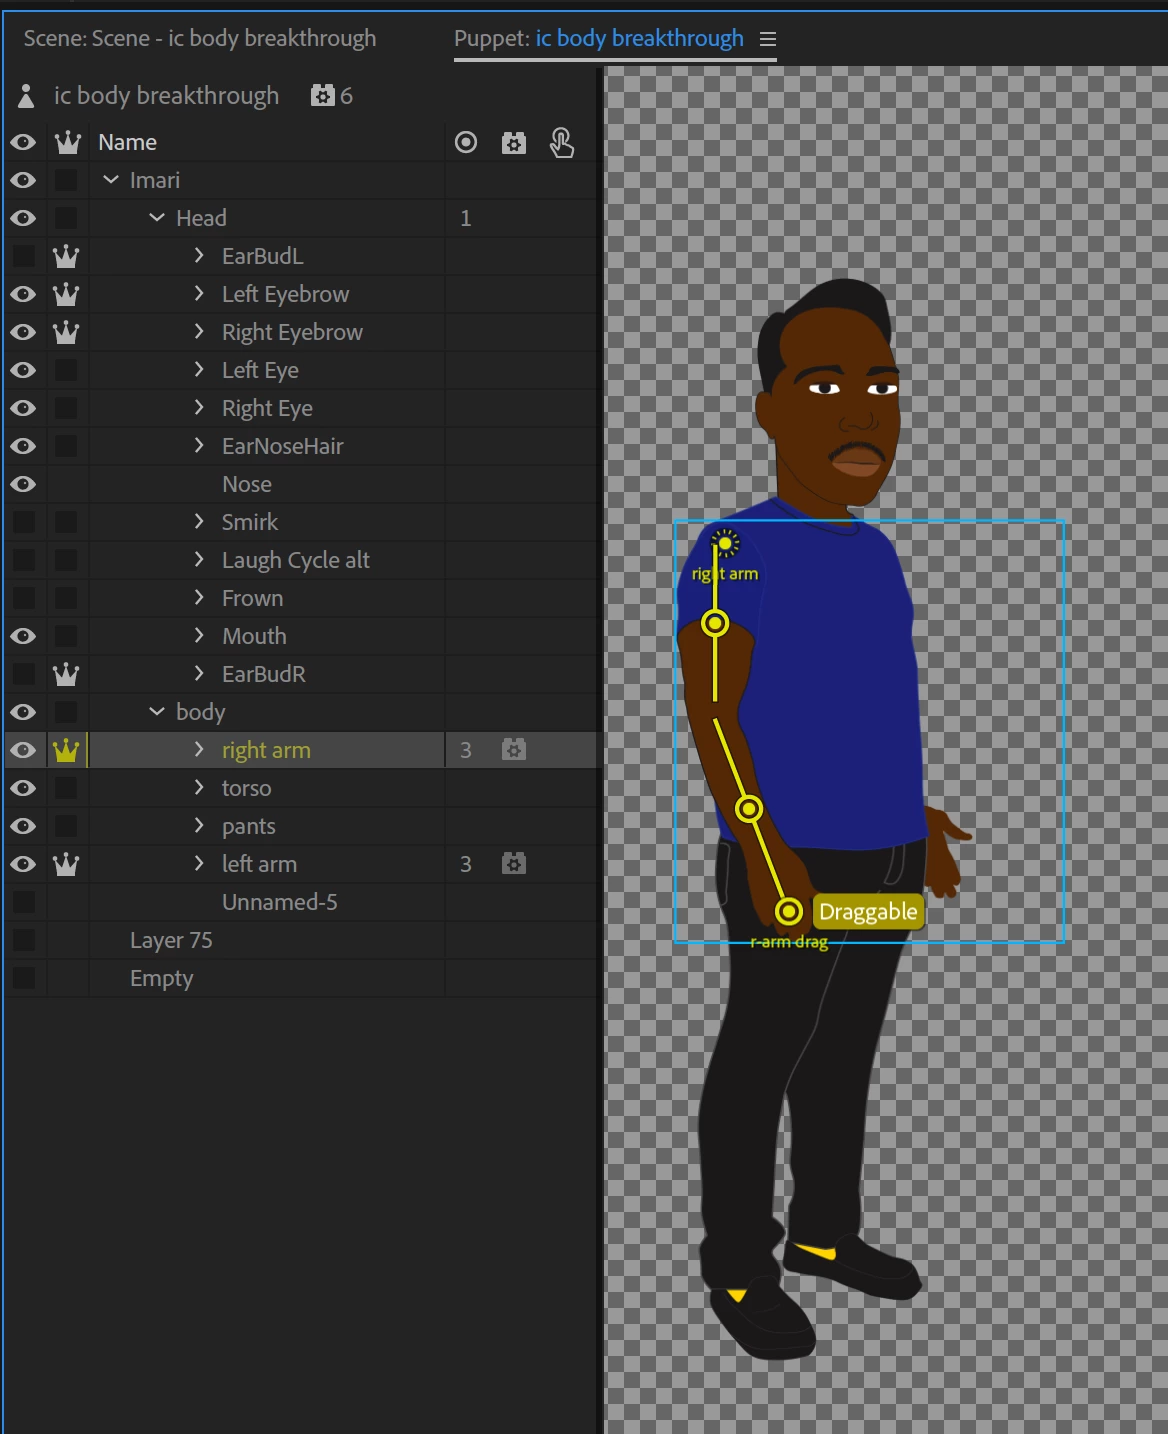This screenshot has width=1168, height=1434.
Task: Open the Puppet panel hamburger menu
Action: 768,39
